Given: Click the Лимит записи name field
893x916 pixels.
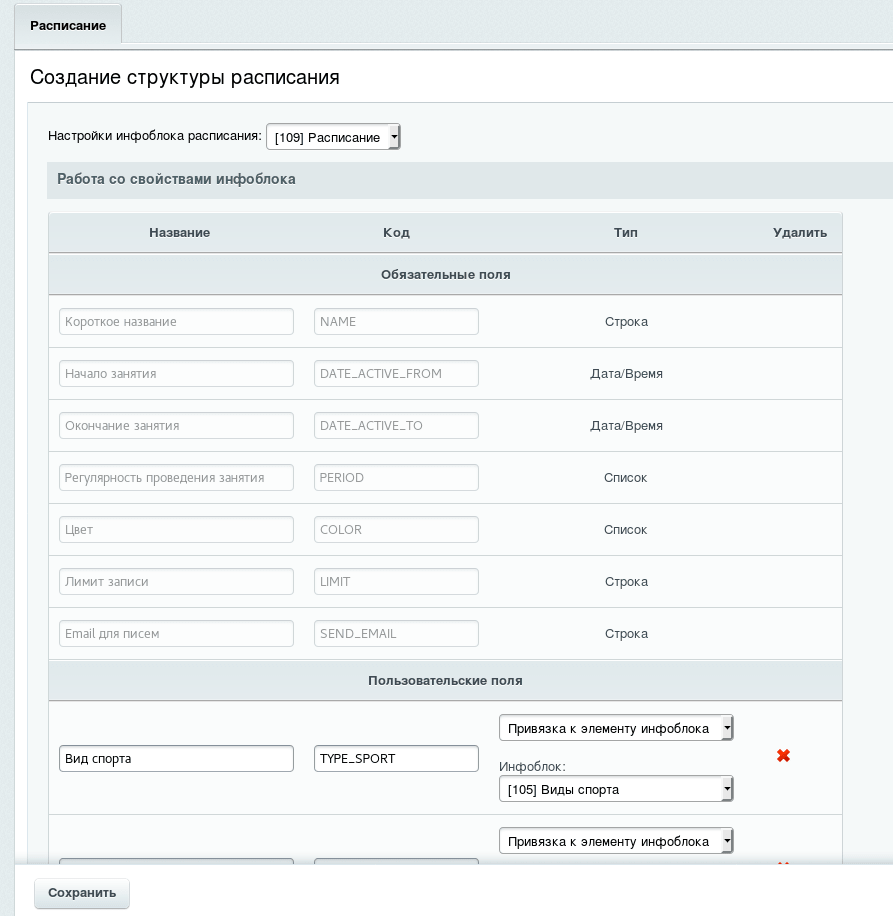Looking at the screenshot, I should click(176, 581).
